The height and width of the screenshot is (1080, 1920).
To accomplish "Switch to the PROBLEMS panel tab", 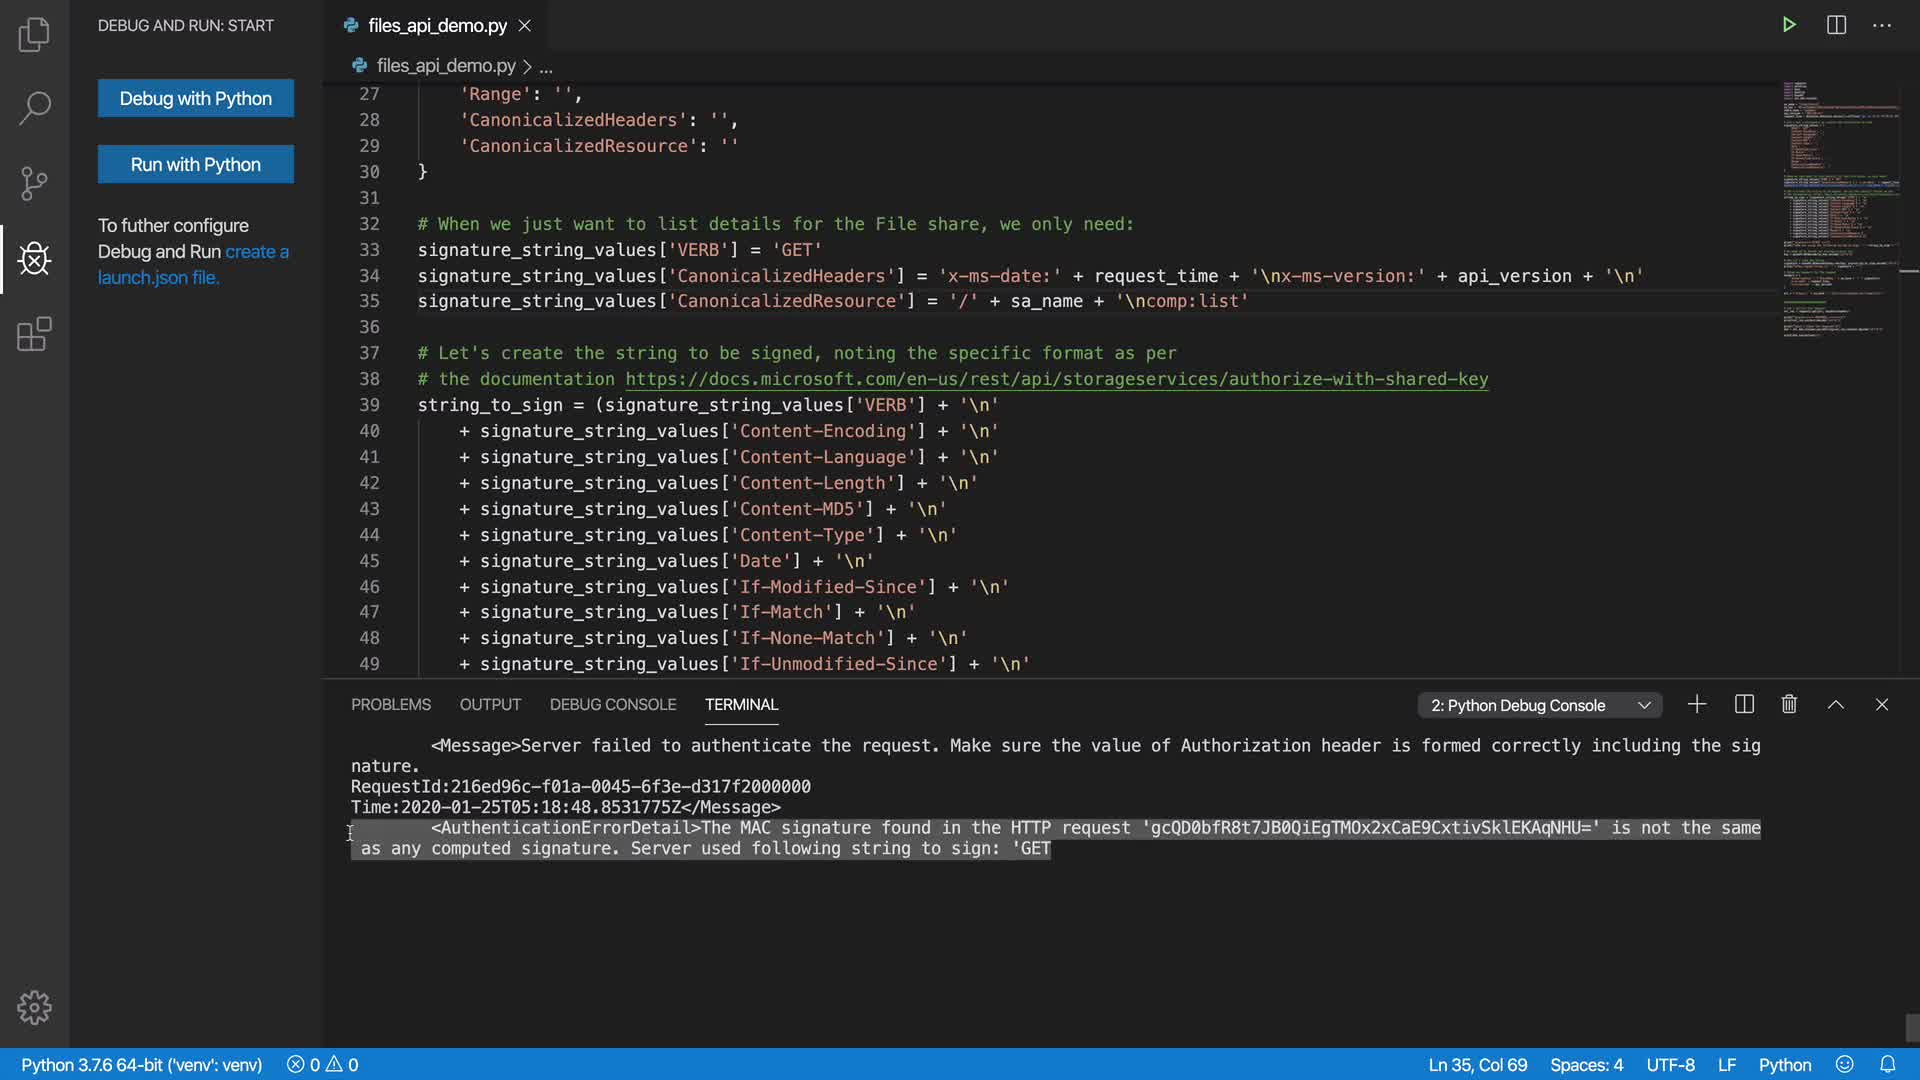I will click(390, 705).
